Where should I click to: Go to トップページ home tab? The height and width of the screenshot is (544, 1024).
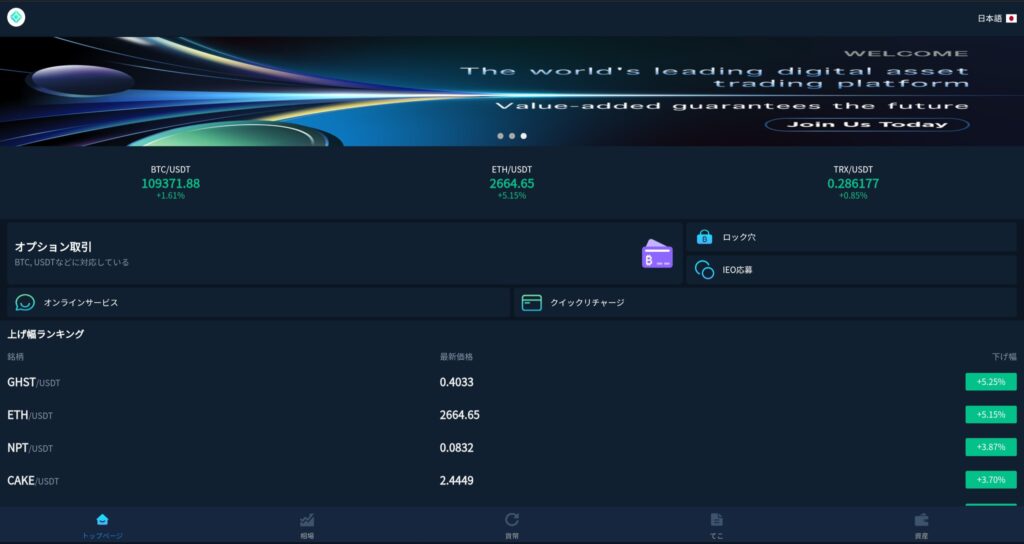coord(103,526)
